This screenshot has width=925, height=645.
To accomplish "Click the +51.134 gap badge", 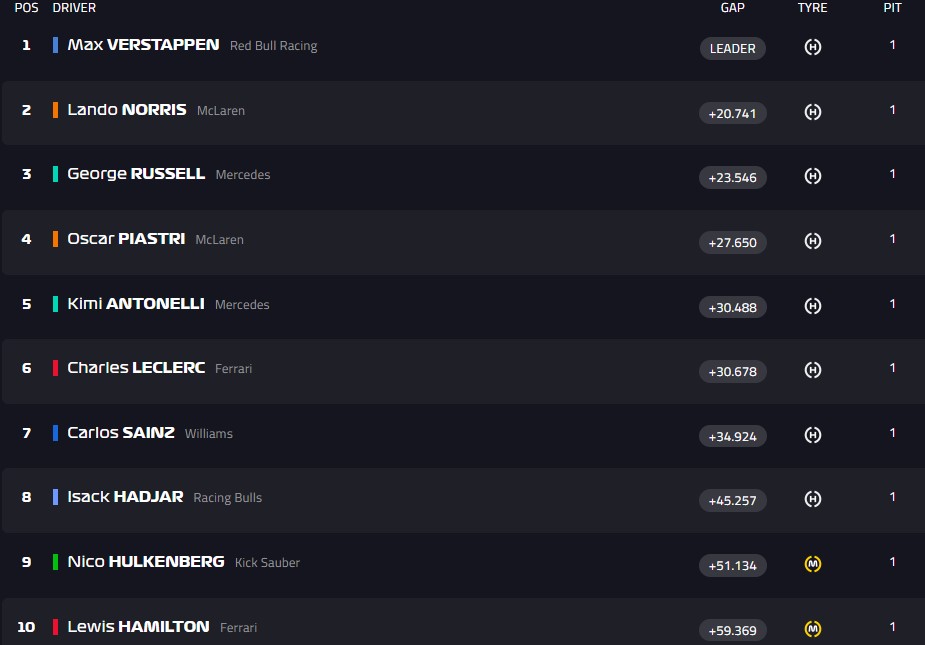I will click(x=733, y=565).
